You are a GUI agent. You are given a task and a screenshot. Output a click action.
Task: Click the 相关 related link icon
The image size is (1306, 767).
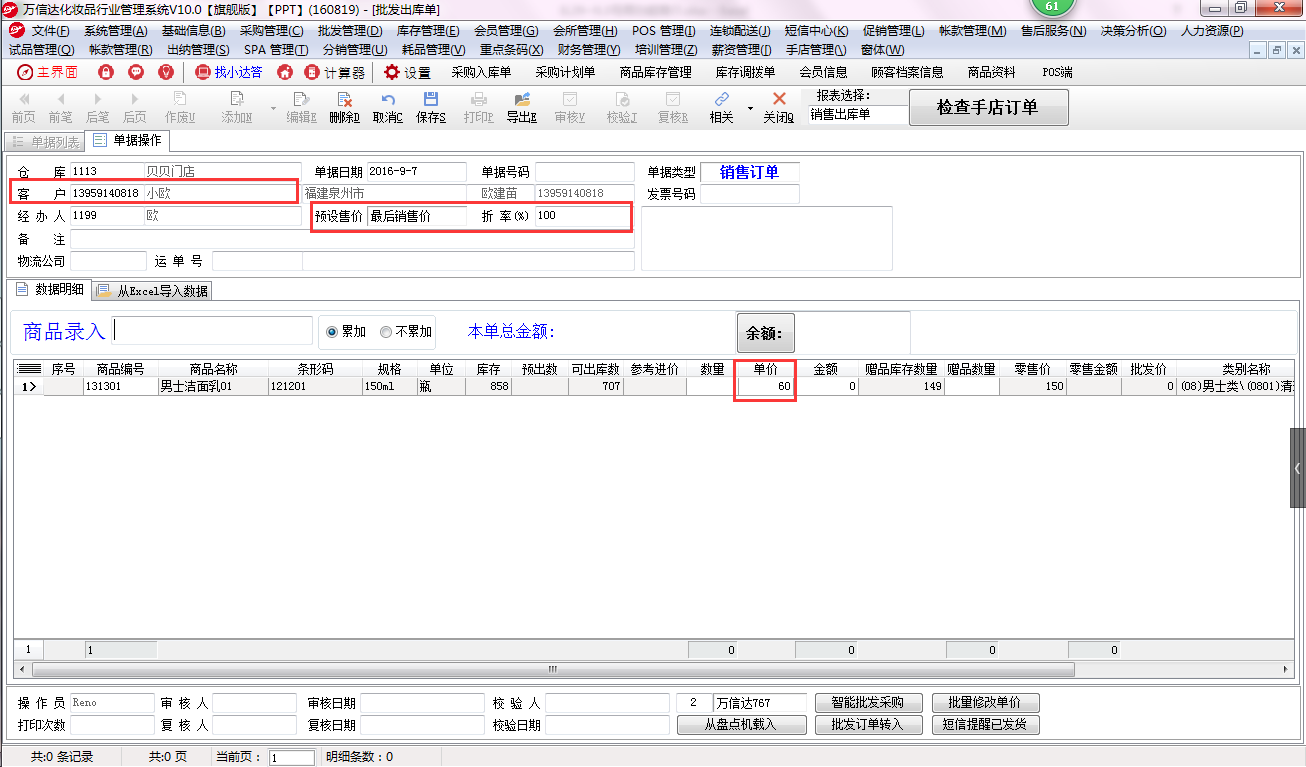click(721, 107)
